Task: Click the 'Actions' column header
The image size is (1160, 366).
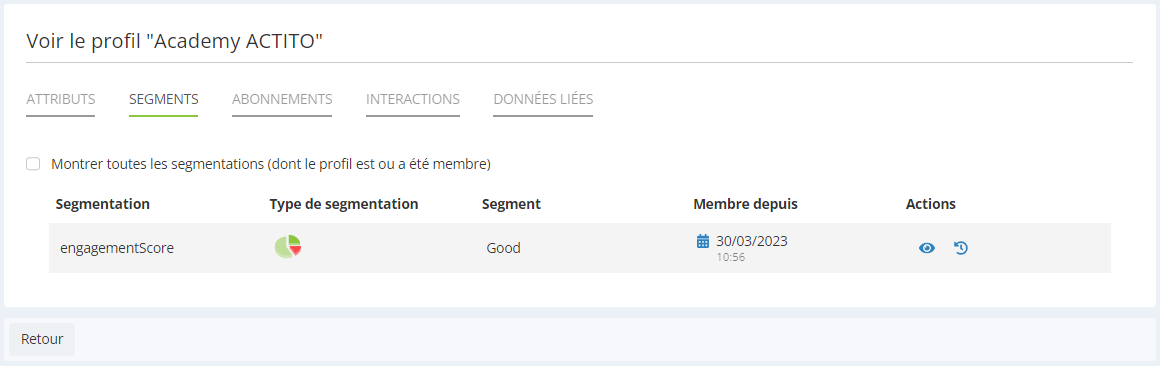Action: coord(931,204)
